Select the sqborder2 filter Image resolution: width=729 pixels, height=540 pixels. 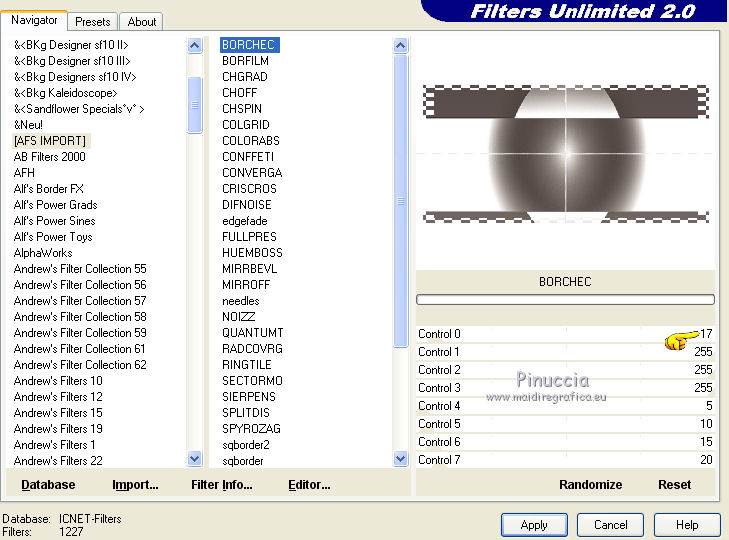click(245, 445)
